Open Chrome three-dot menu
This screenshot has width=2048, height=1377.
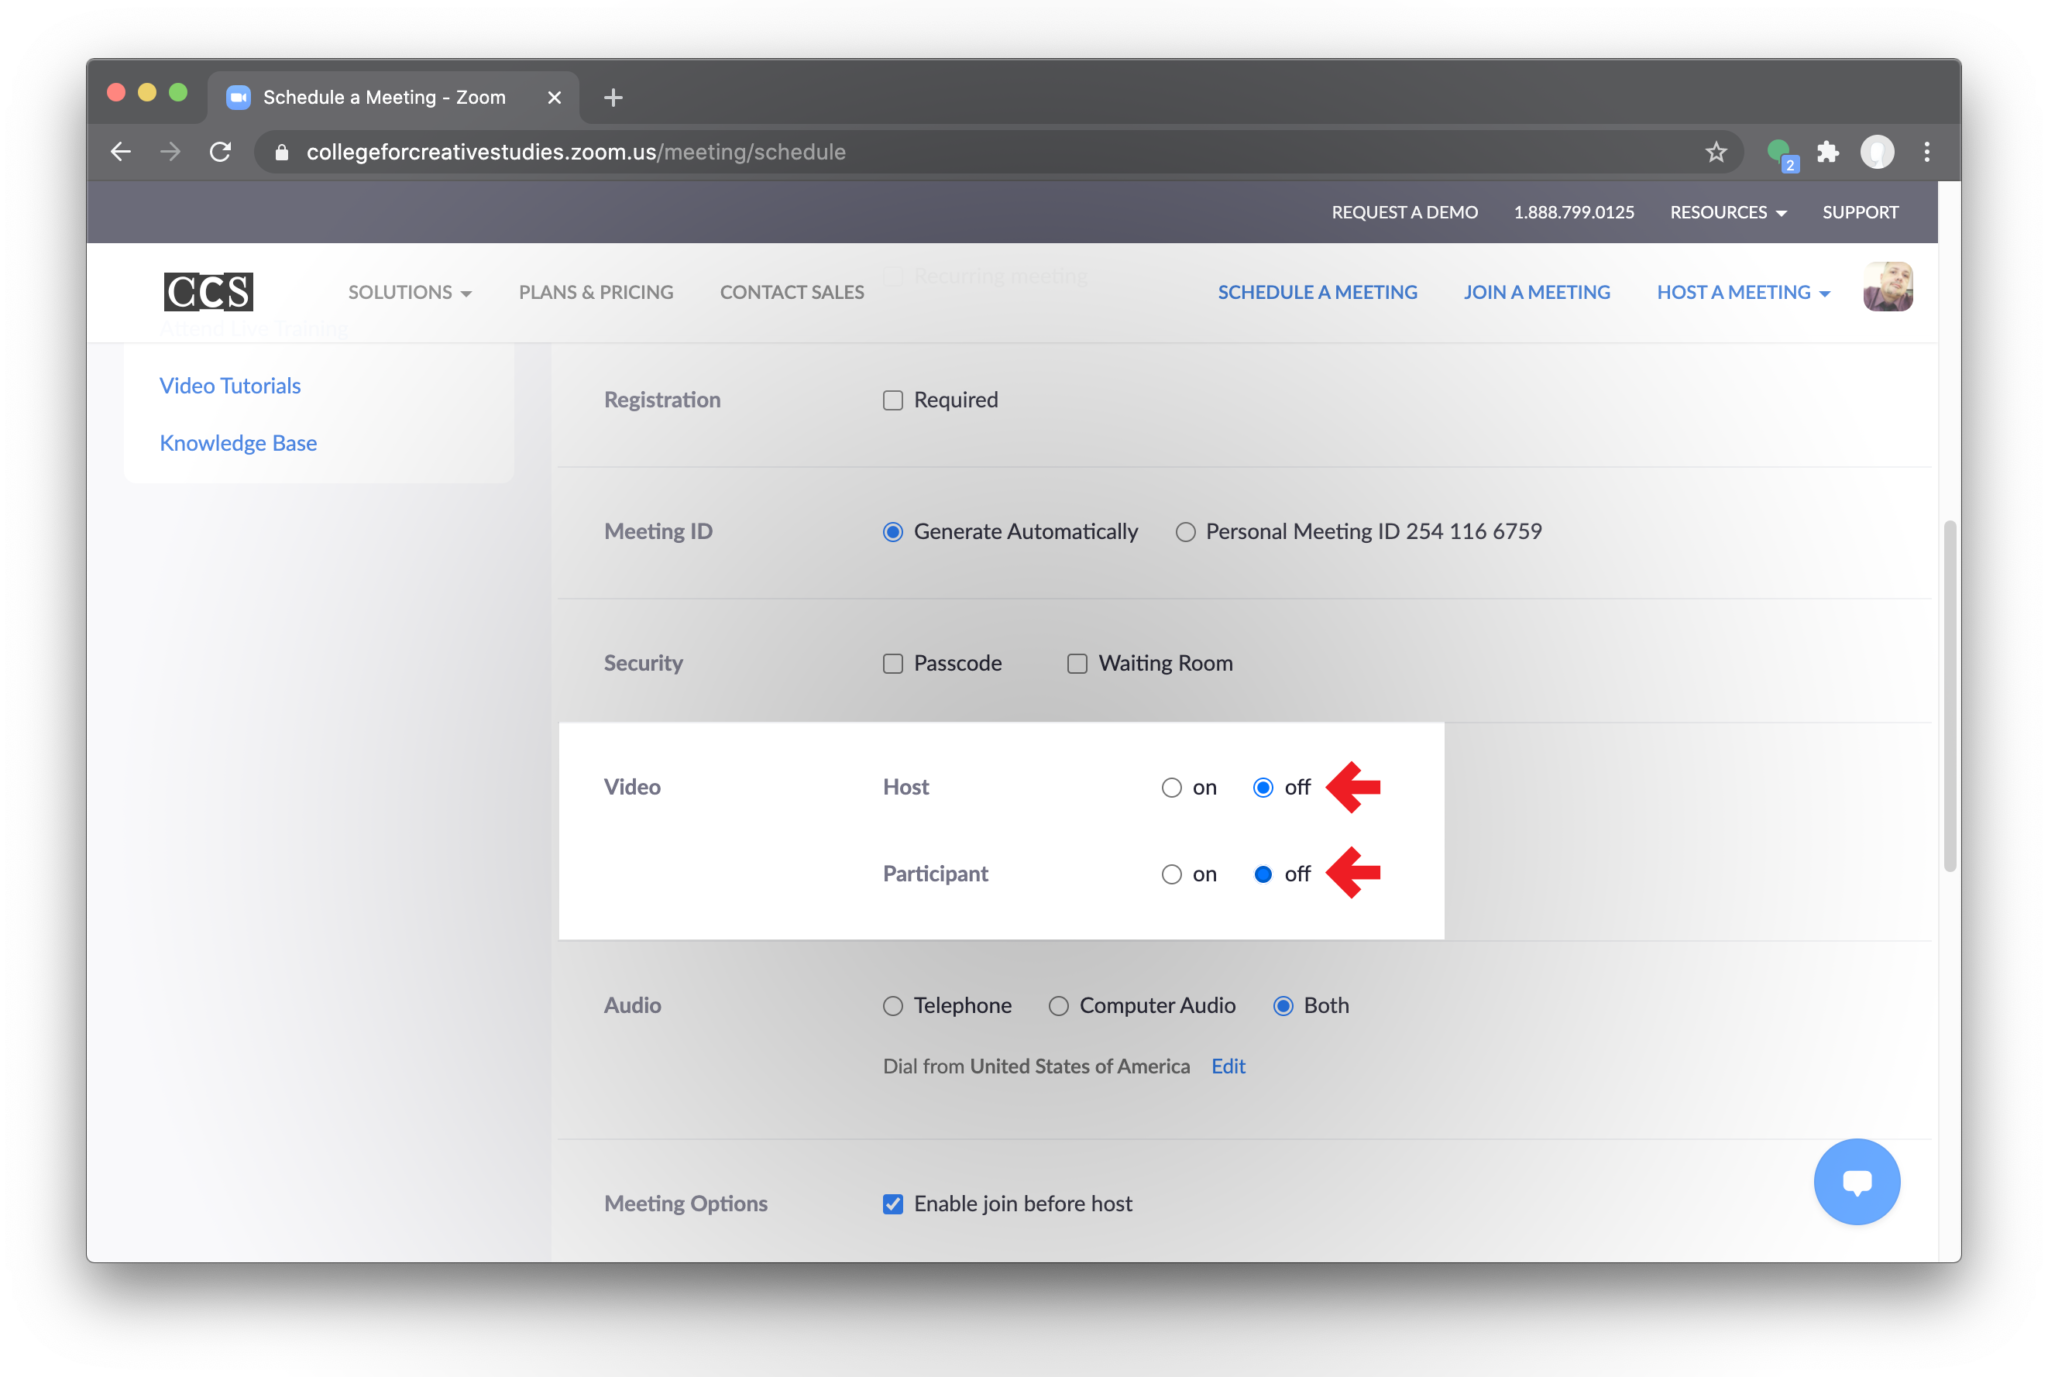coord(1927,152)
